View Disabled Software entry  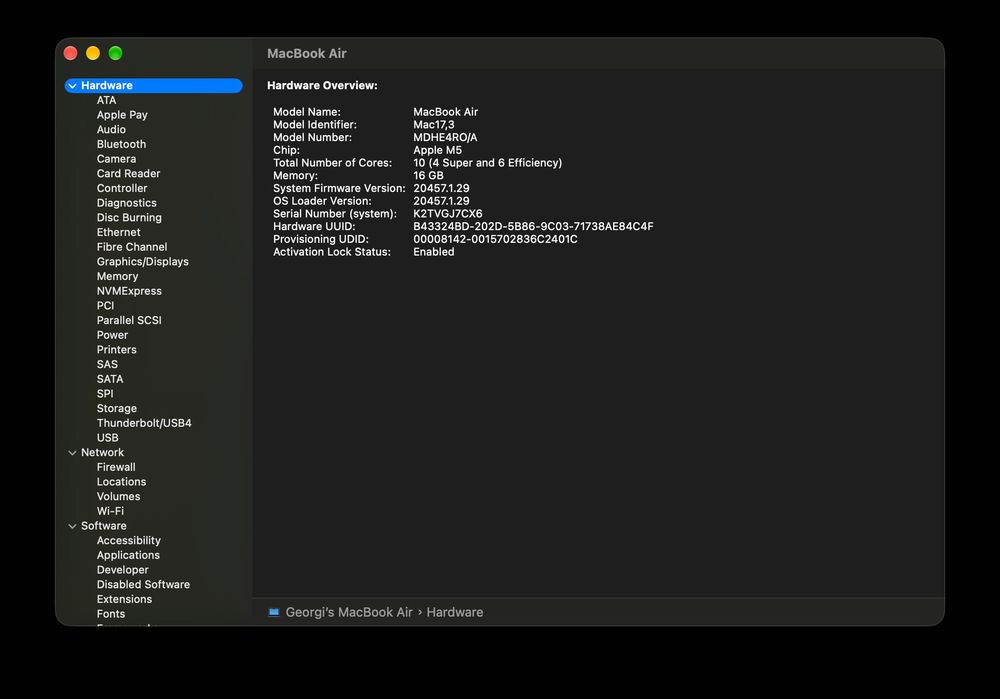(x=143, y=584)
